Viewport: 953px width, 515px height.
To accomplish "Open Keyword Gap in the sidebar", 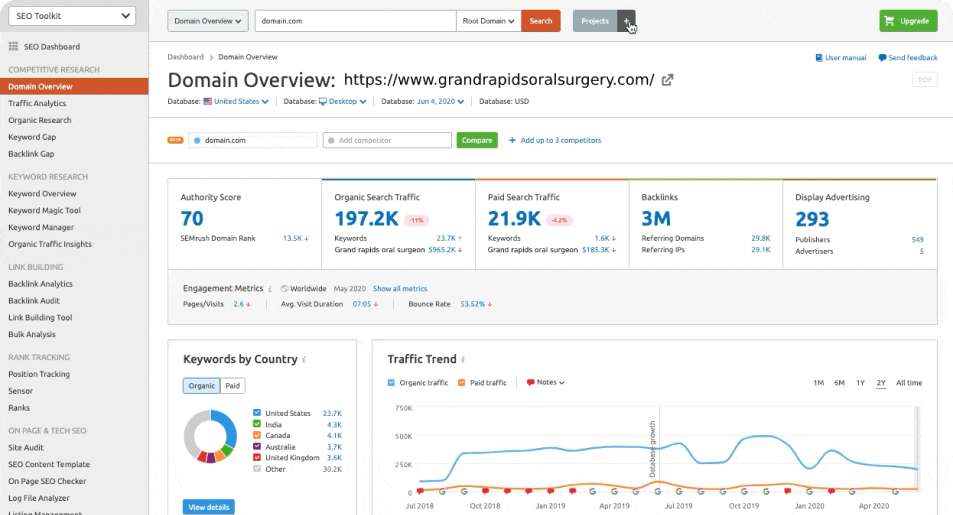I will pyautogui.click(x=32, y=137).
